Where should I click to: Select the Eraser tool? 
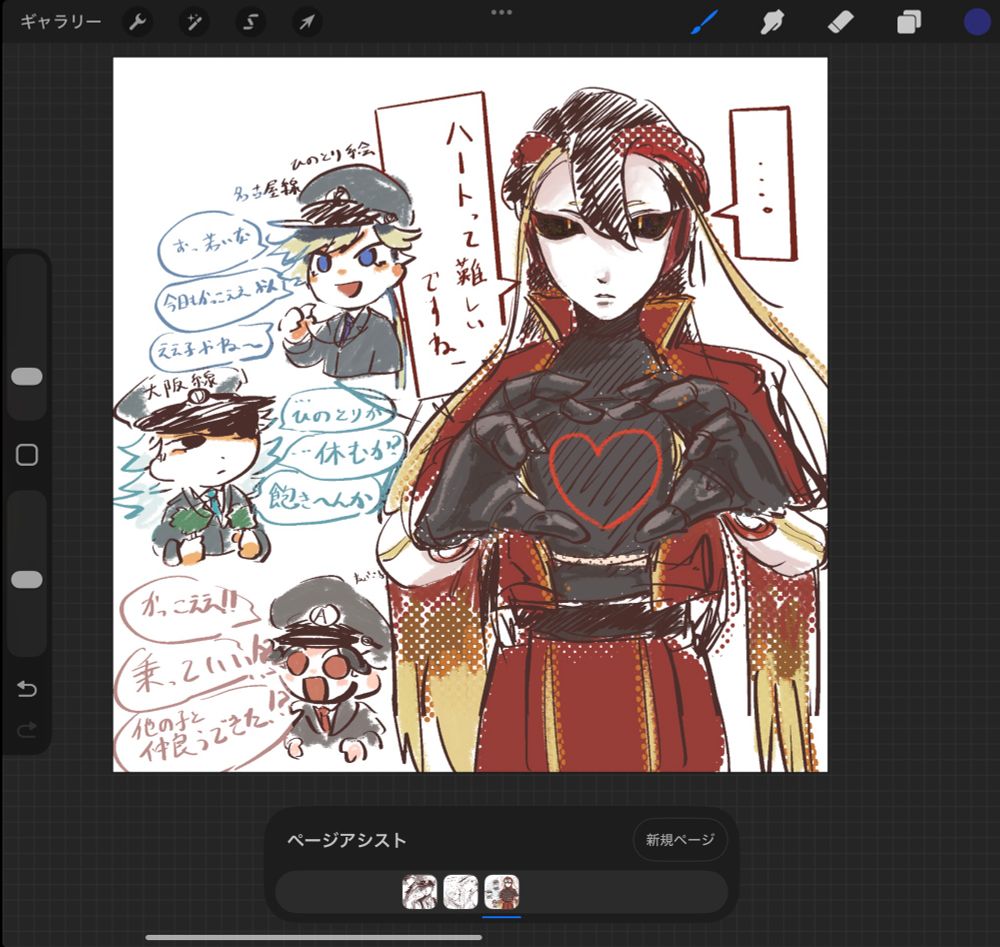(x=841, y=22)
